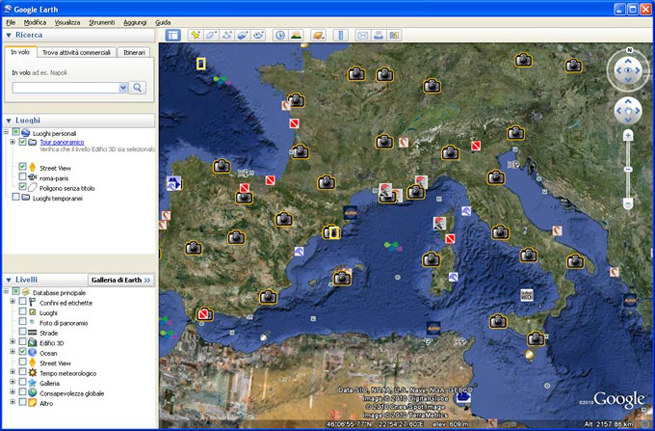Click the Poligono senza titolo polygon icon
The image size is (655, 431).
(33, 188)
